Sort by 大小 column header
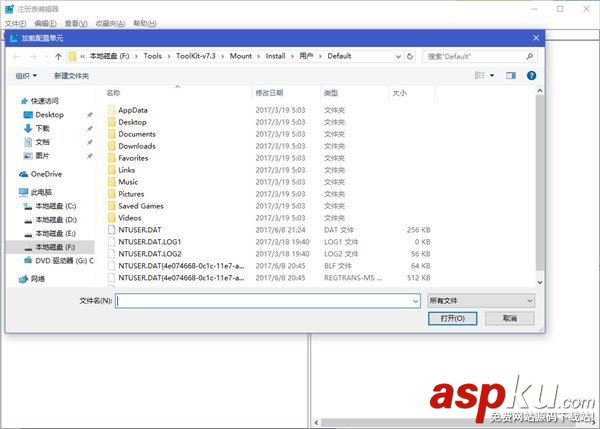 click(x=399, y=93)
